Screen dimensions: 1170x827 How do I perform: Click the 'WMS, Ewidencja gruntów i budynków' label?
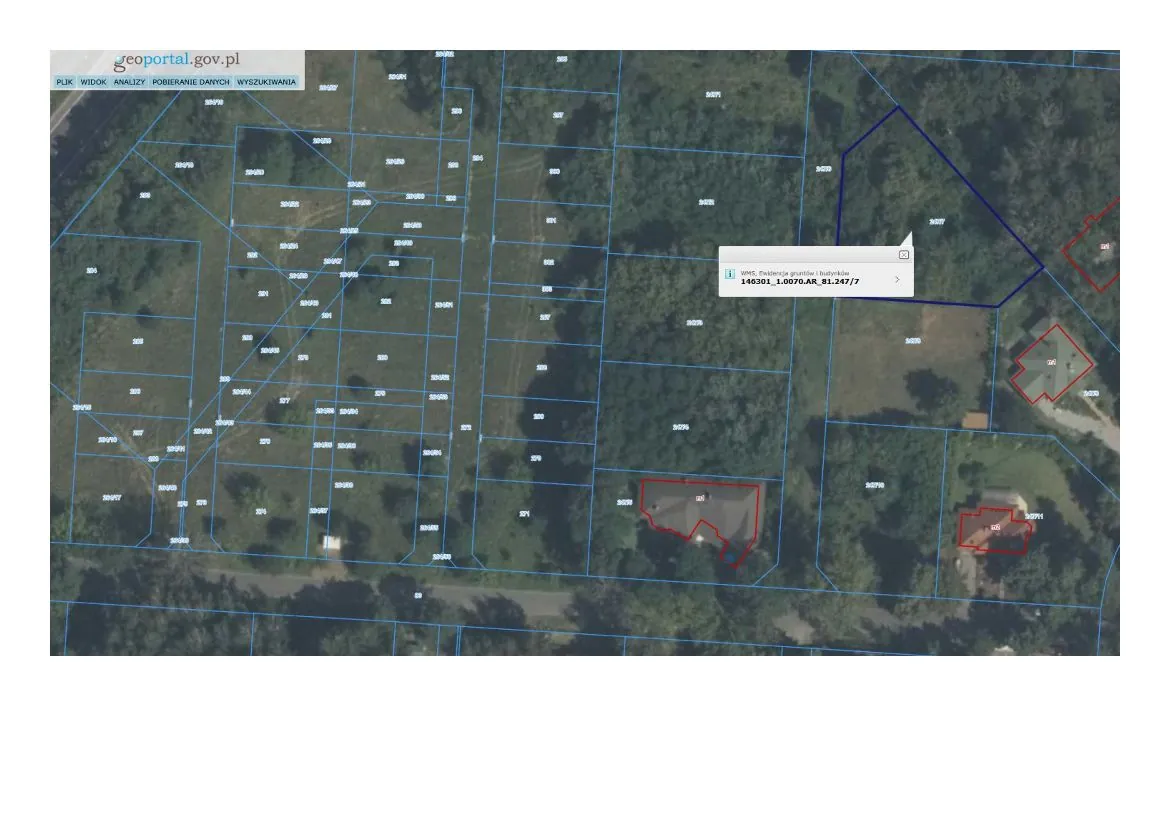point(795,273)
